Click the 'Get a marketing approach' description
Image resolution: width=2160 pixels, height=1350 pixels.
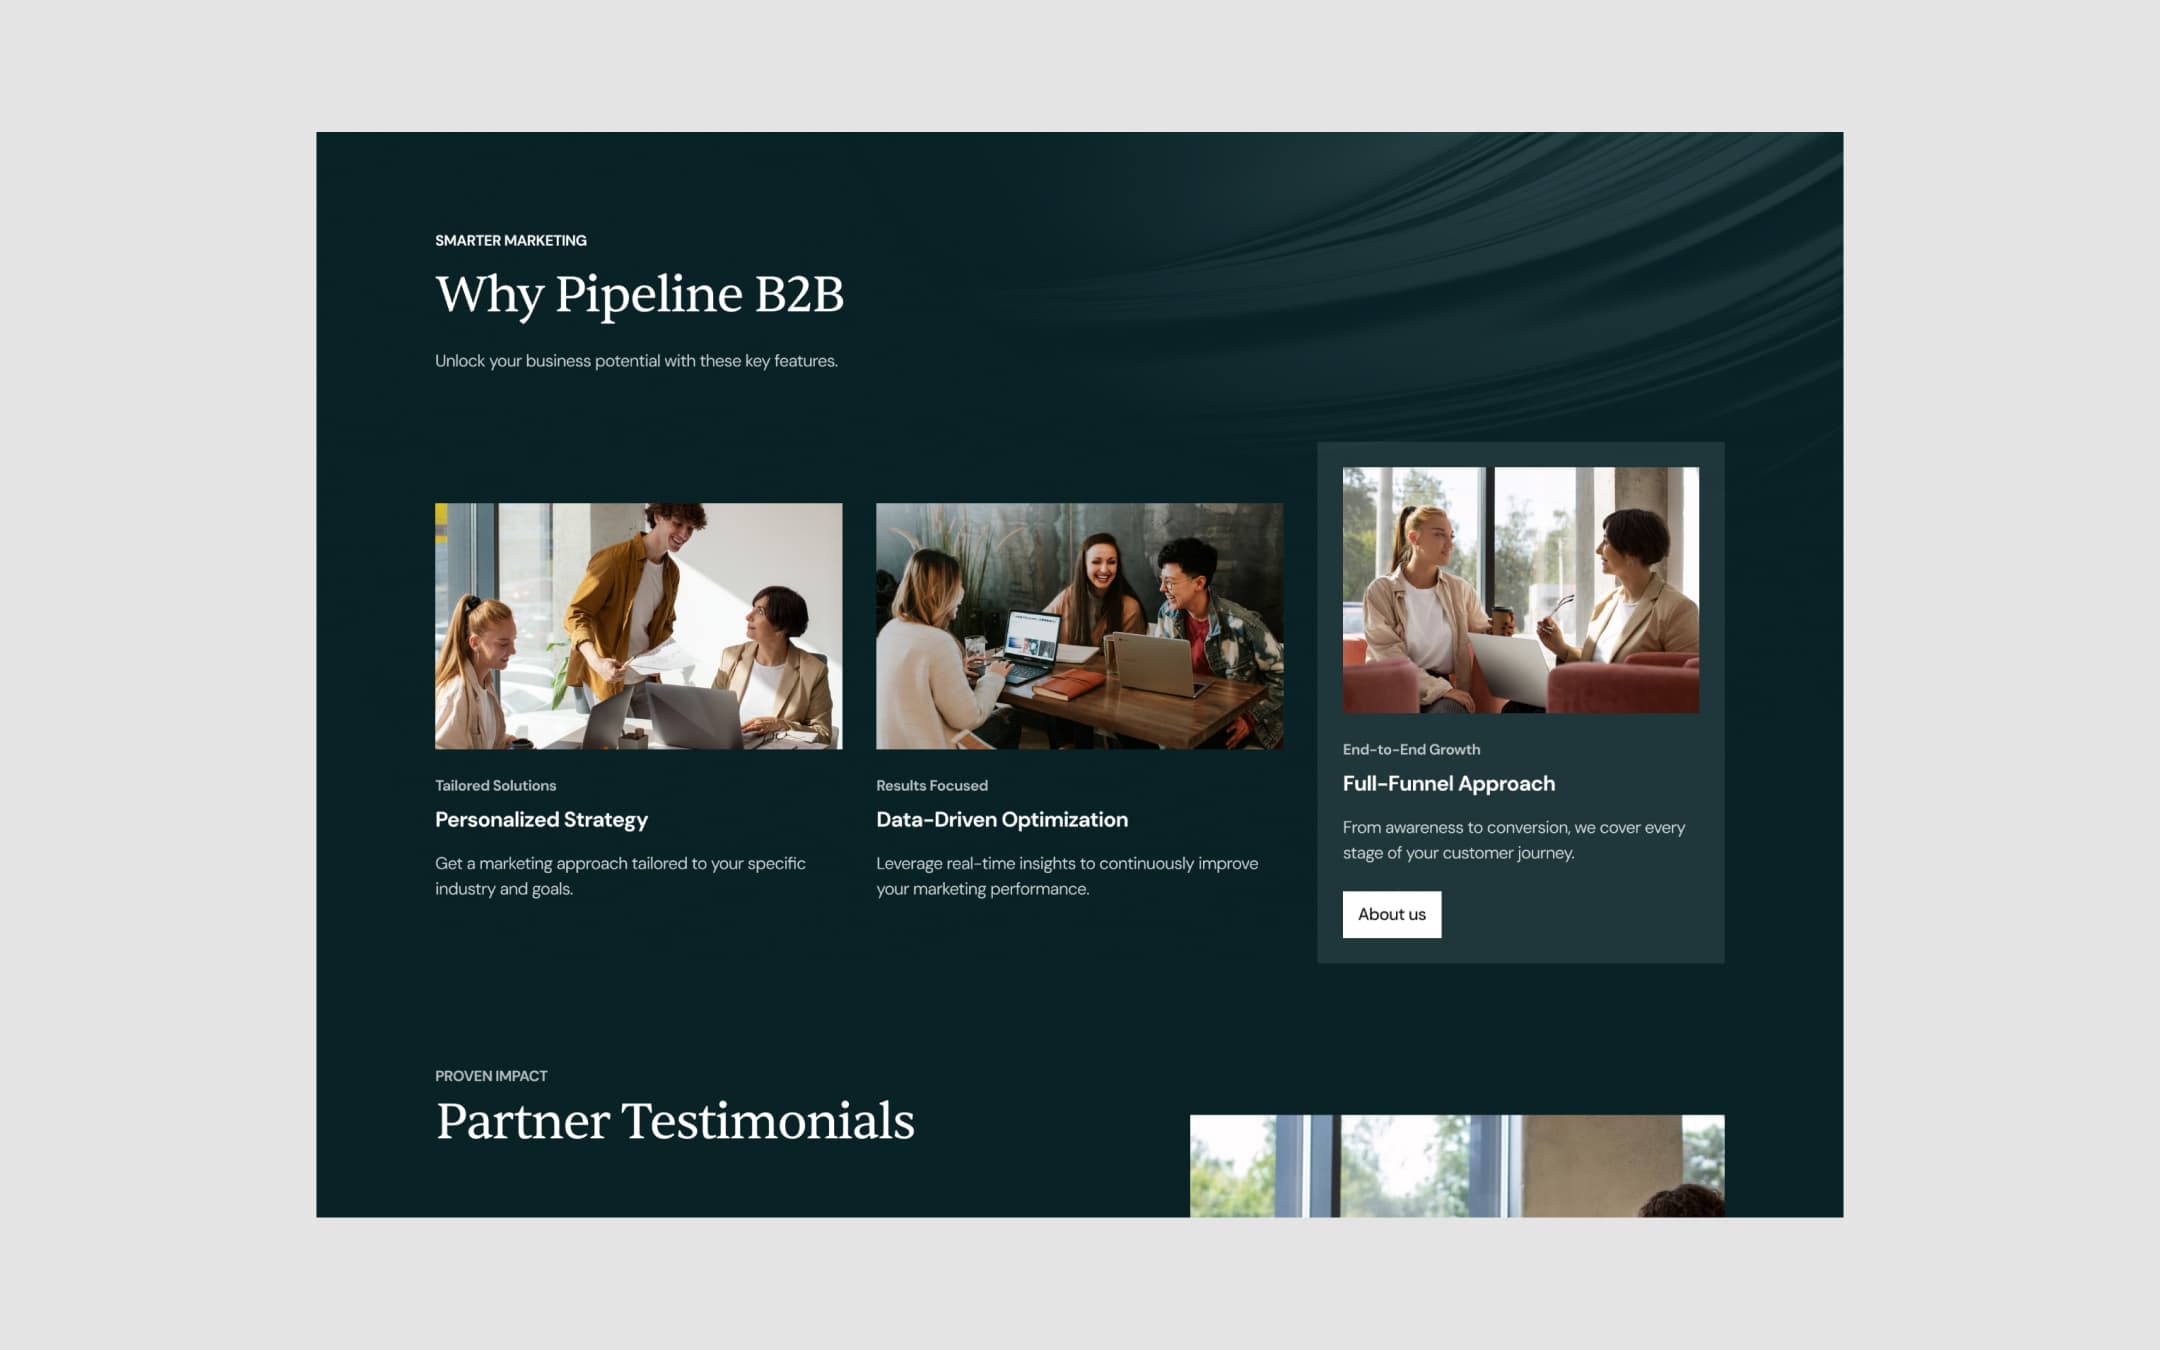(620, 876)
